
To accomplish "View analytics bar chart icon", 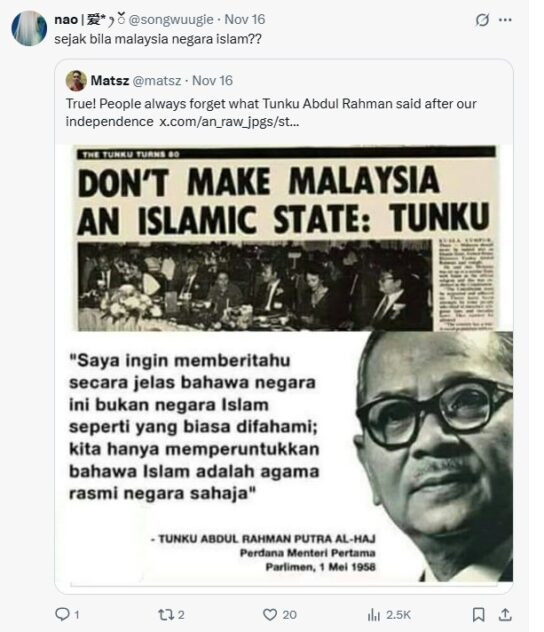I will [x=374, y=615].
